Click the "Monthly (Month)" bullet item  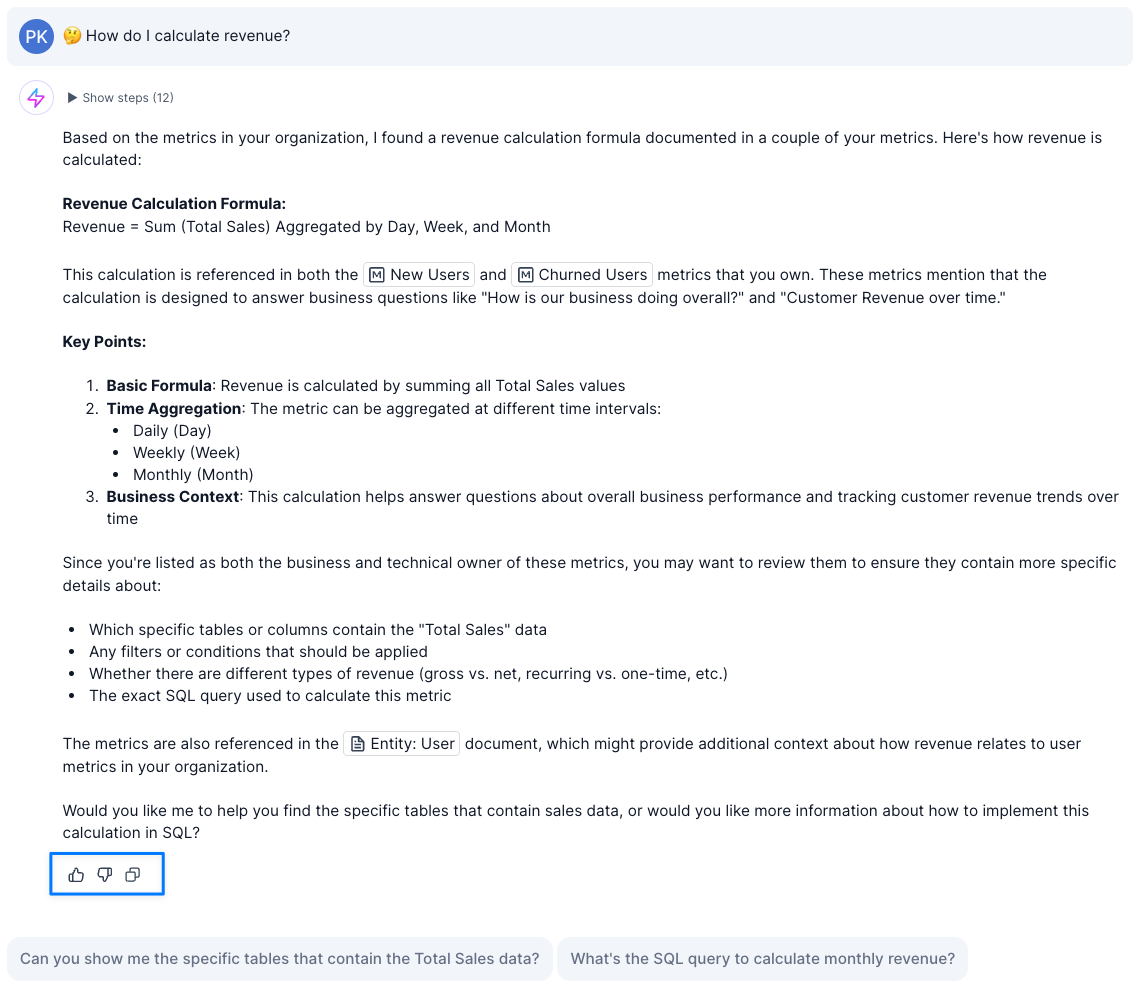click(x=193, y=475)
